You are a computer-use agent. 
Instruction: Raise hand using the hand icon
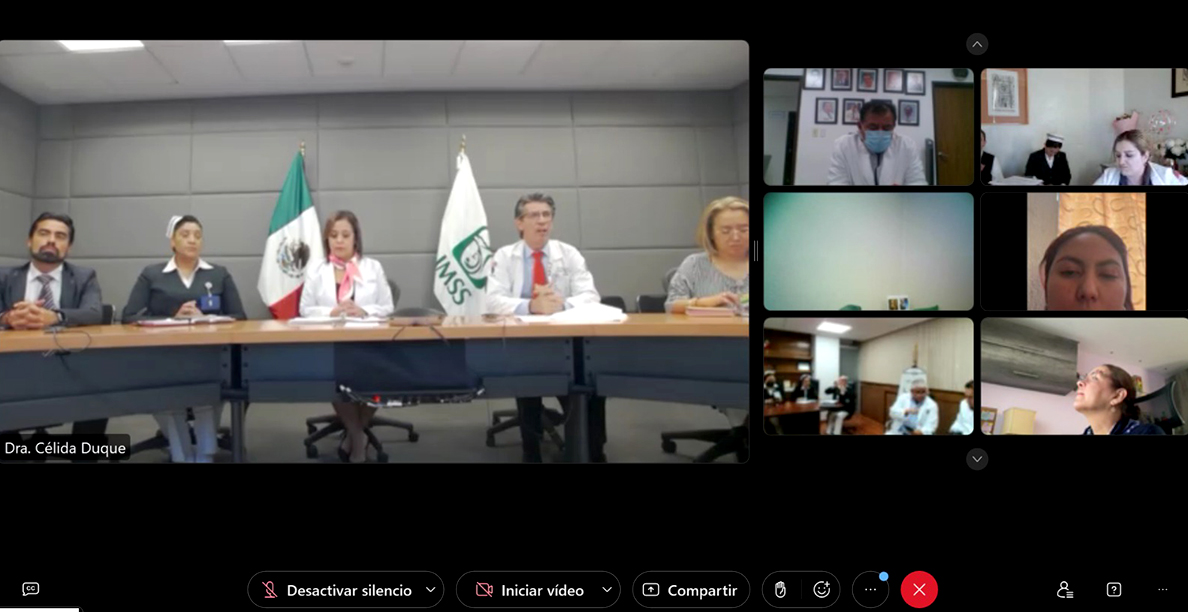(781, 590)
